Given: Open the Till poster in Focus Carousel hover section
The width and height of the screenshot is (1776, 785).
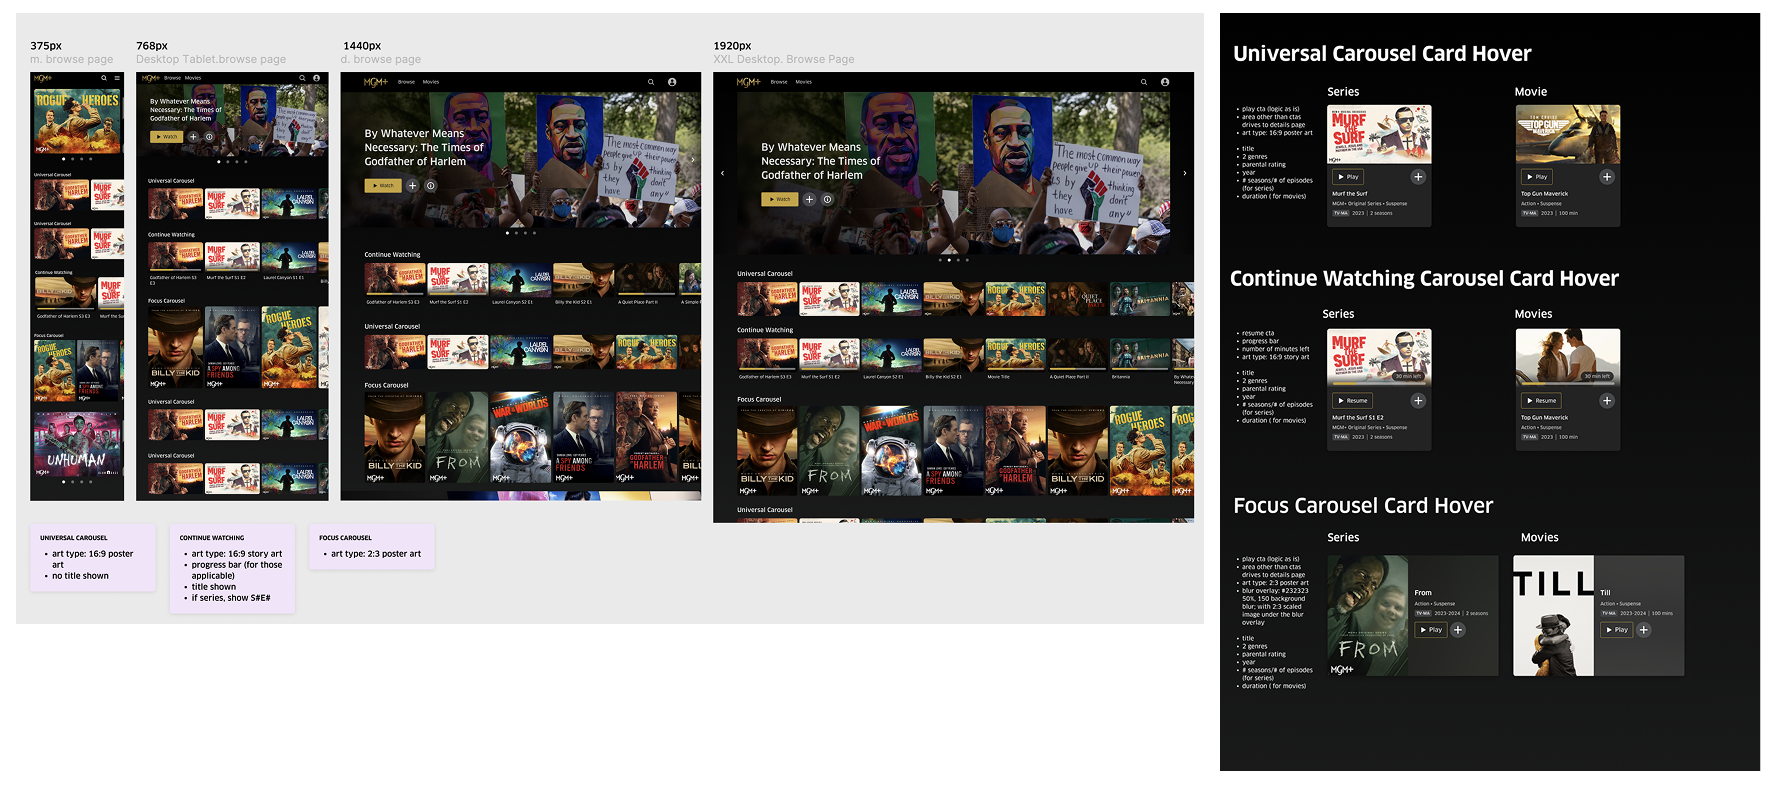Looking at the screenshot, I should click(1553, 616).
